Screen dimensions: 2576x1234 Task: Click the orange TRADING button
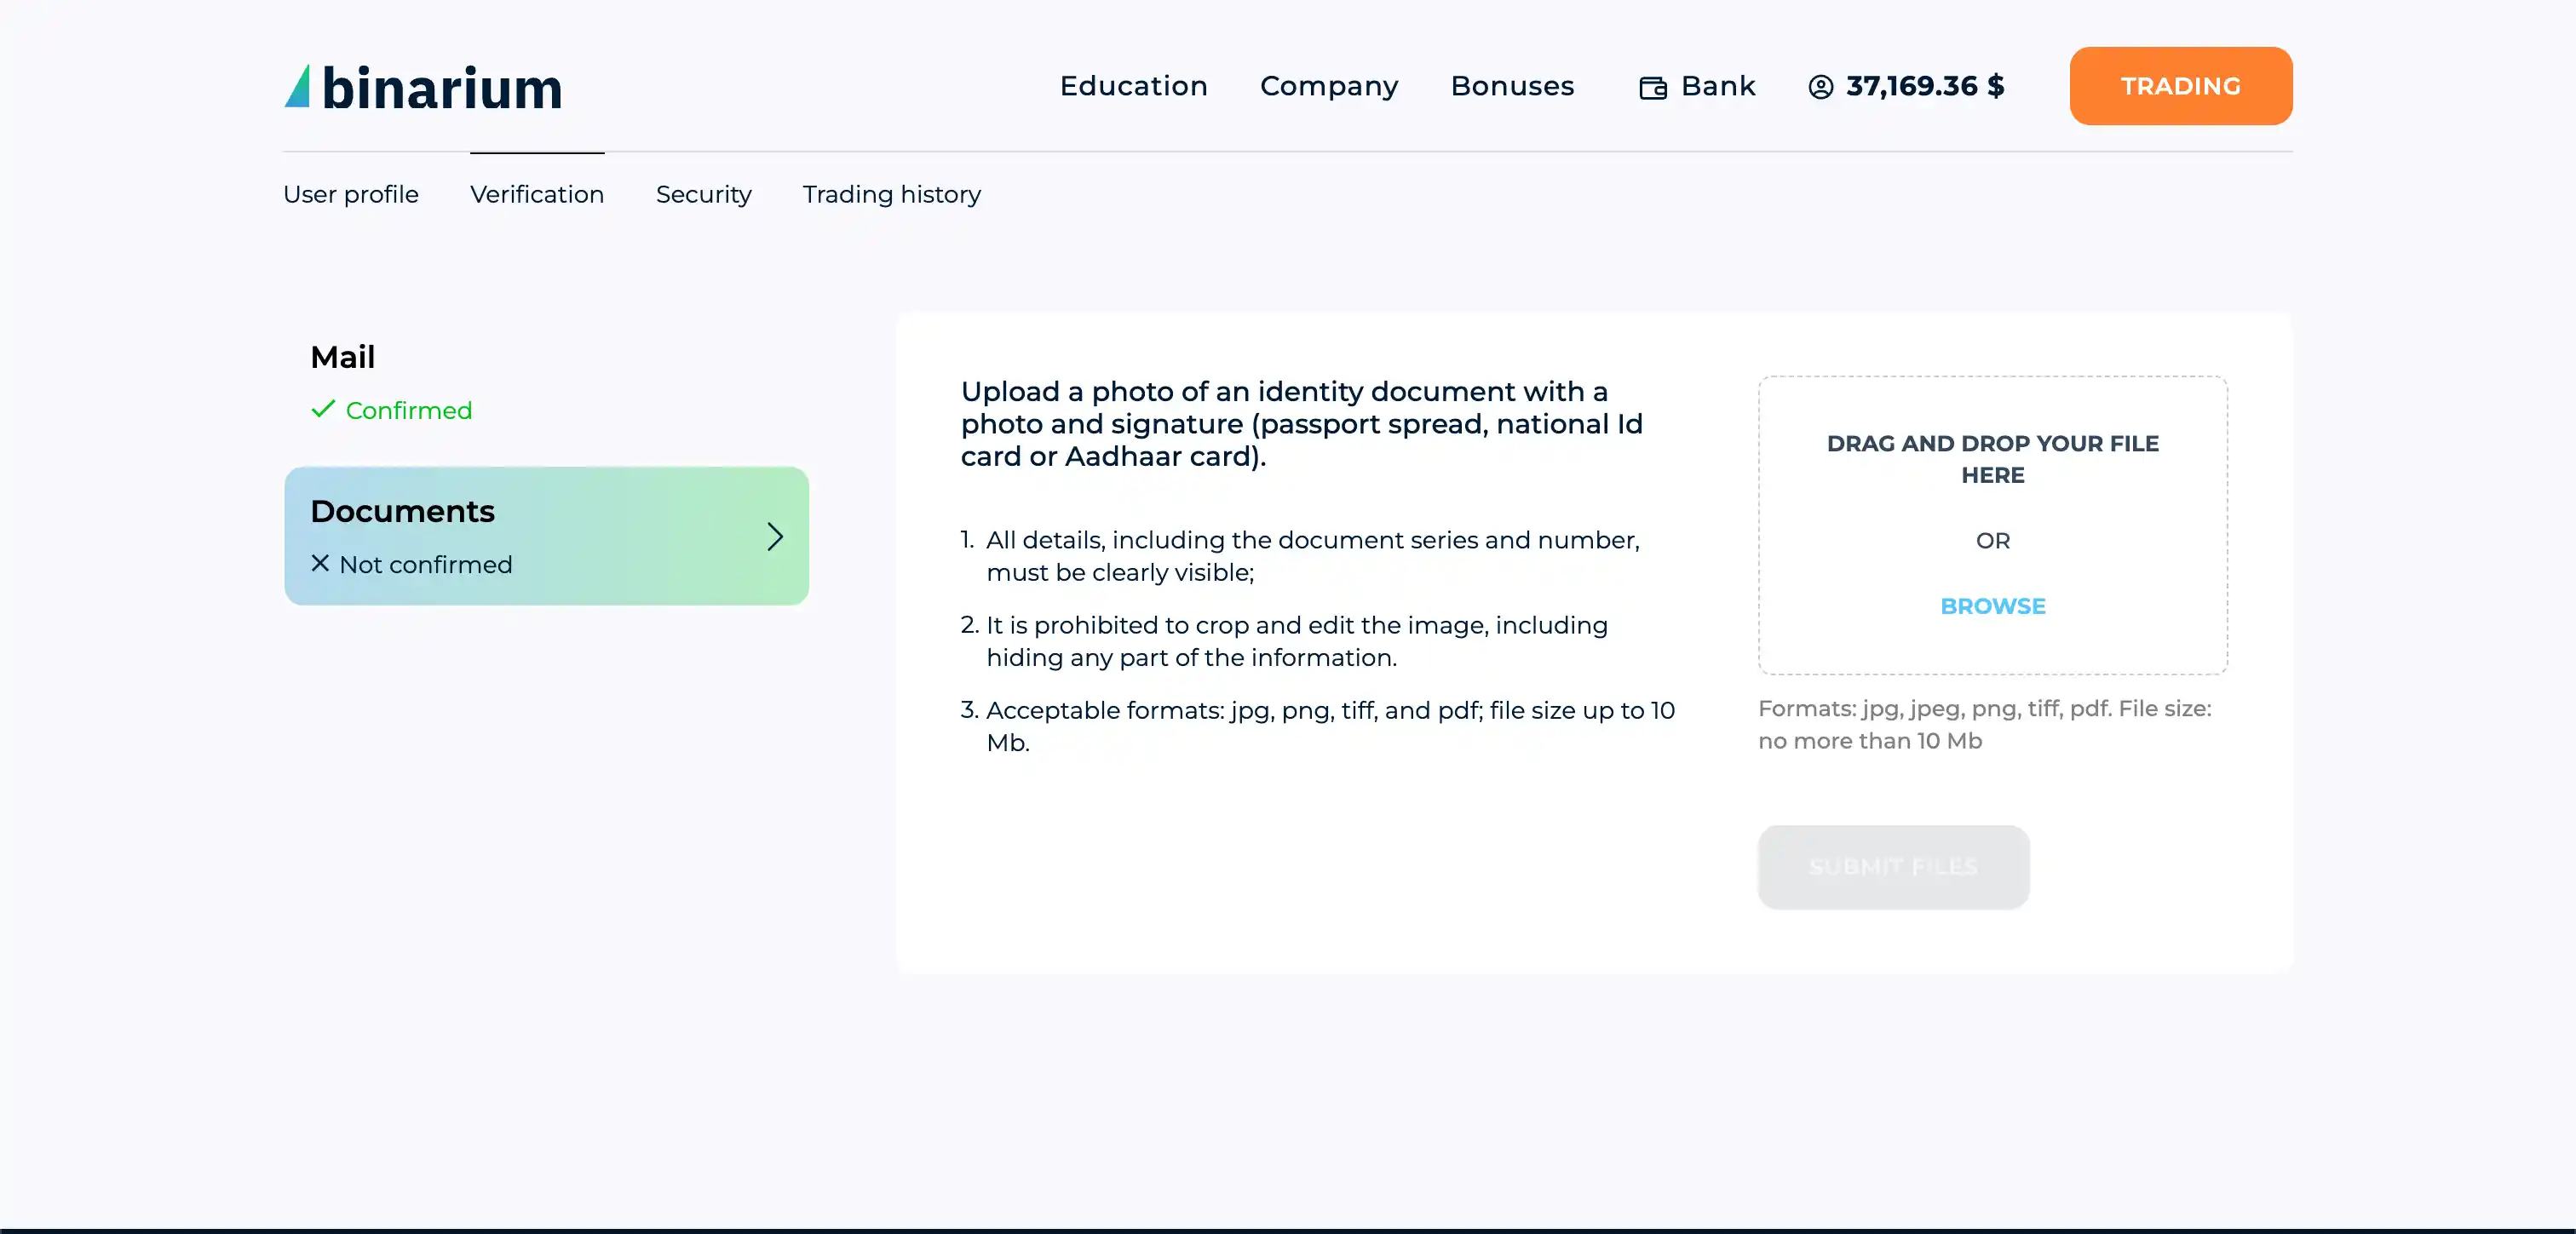[x=2180, y=86]
